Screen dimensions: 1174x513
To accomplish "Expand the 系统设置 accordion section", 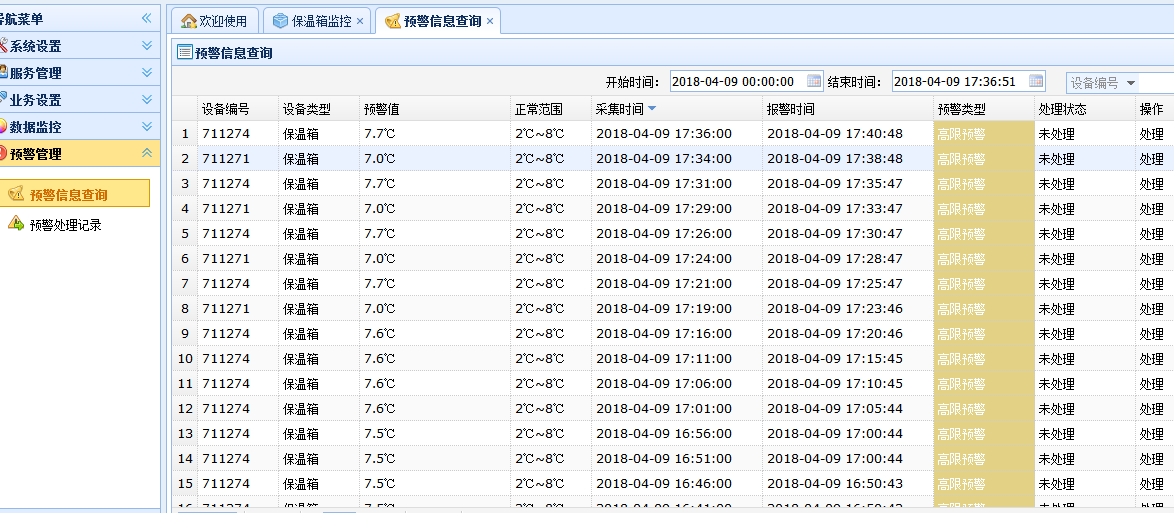I will tap(147, 46).
